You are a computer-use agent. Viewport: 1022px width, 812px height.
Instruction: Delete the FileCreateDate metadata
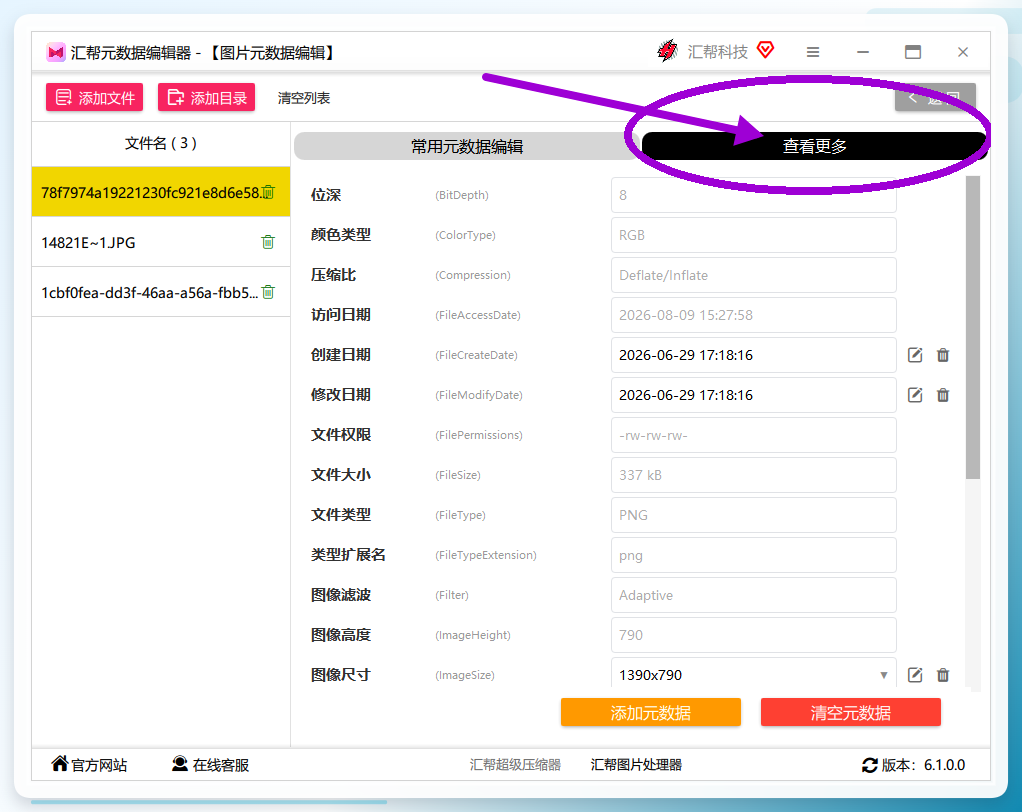point(943,355)
